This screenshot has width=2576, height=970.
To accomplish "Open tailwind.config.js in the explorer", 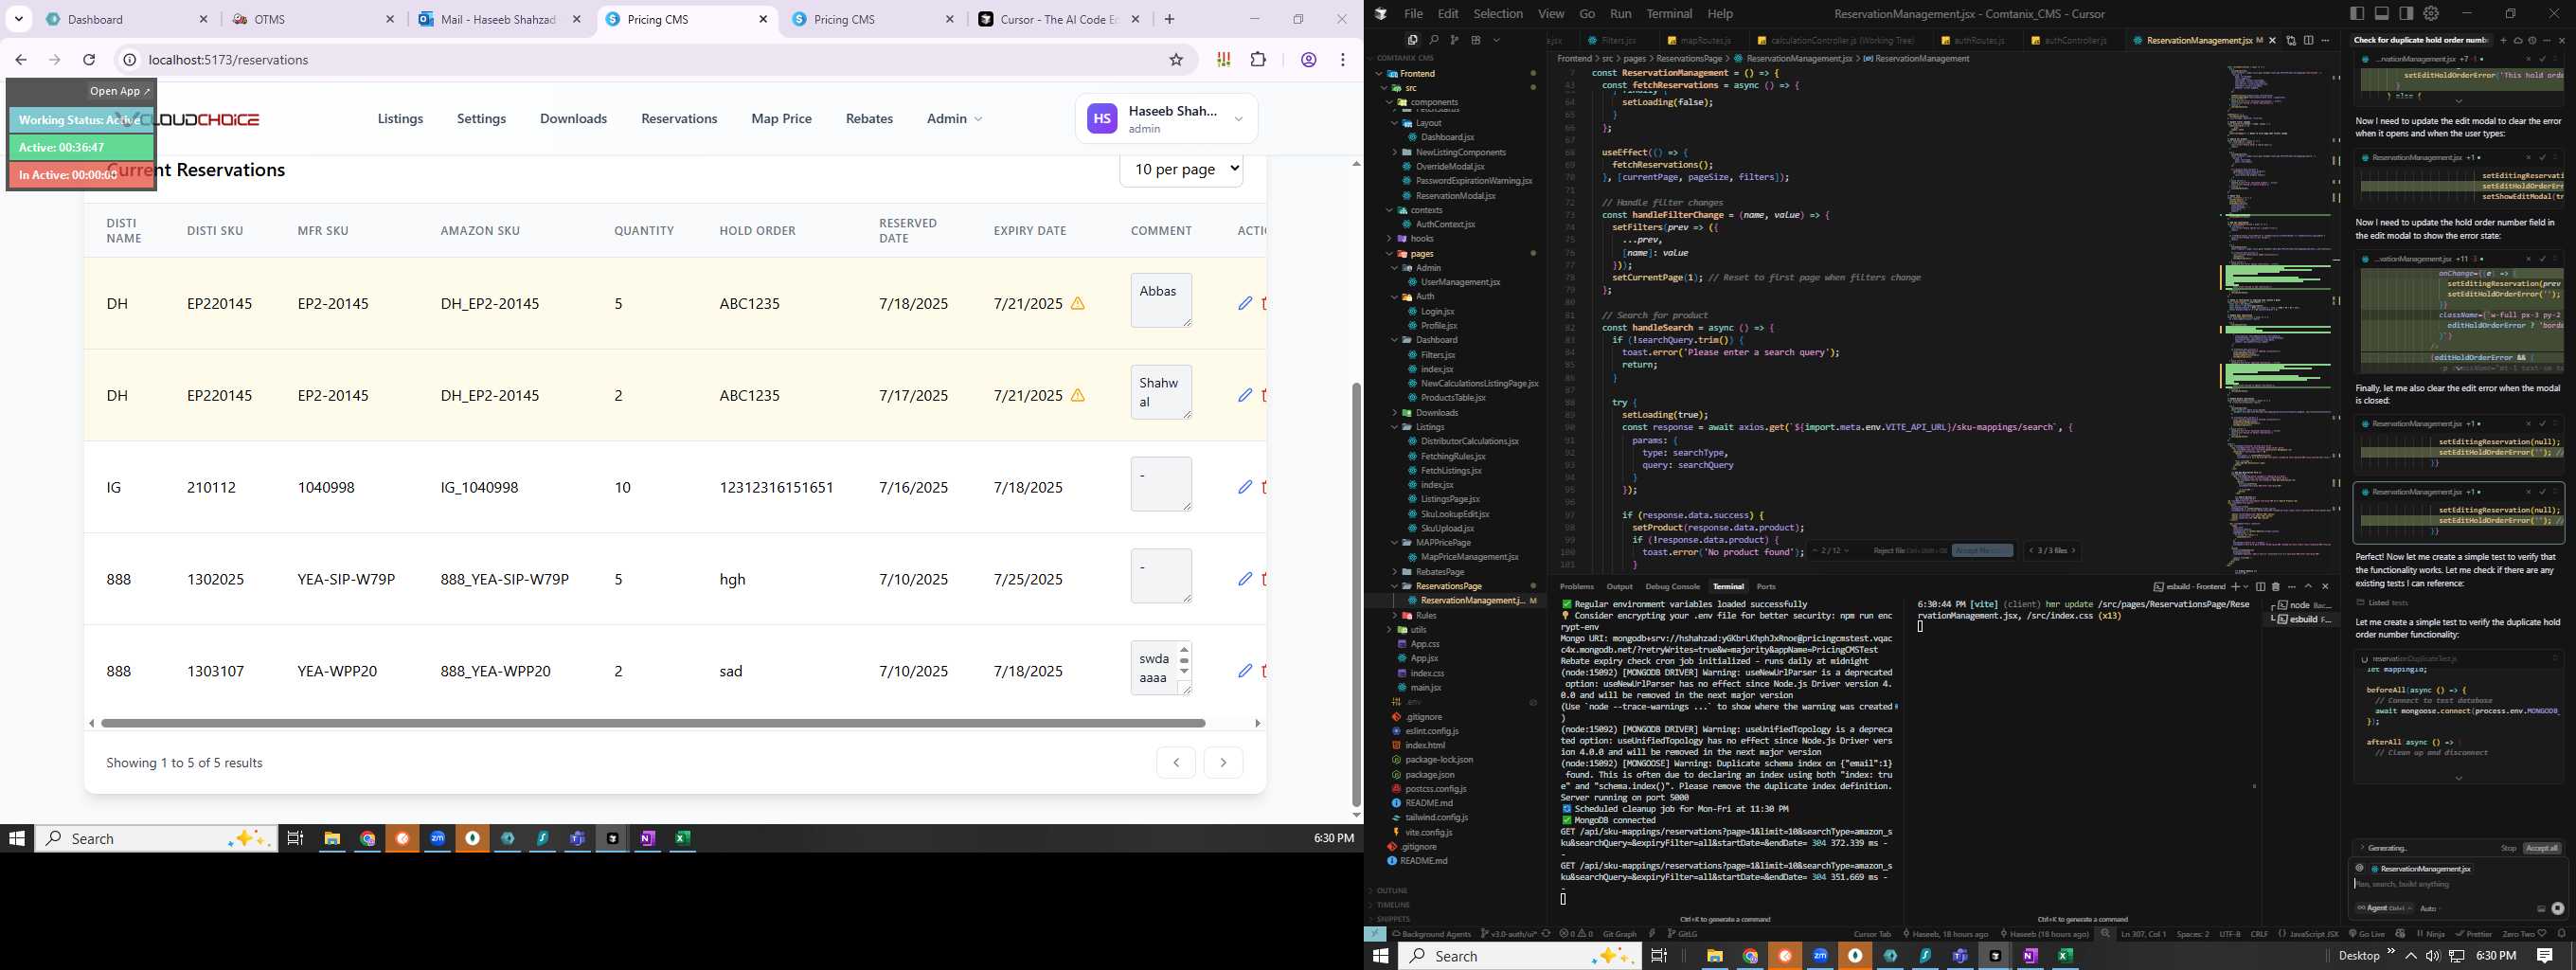I will [x=1436, y=818].
